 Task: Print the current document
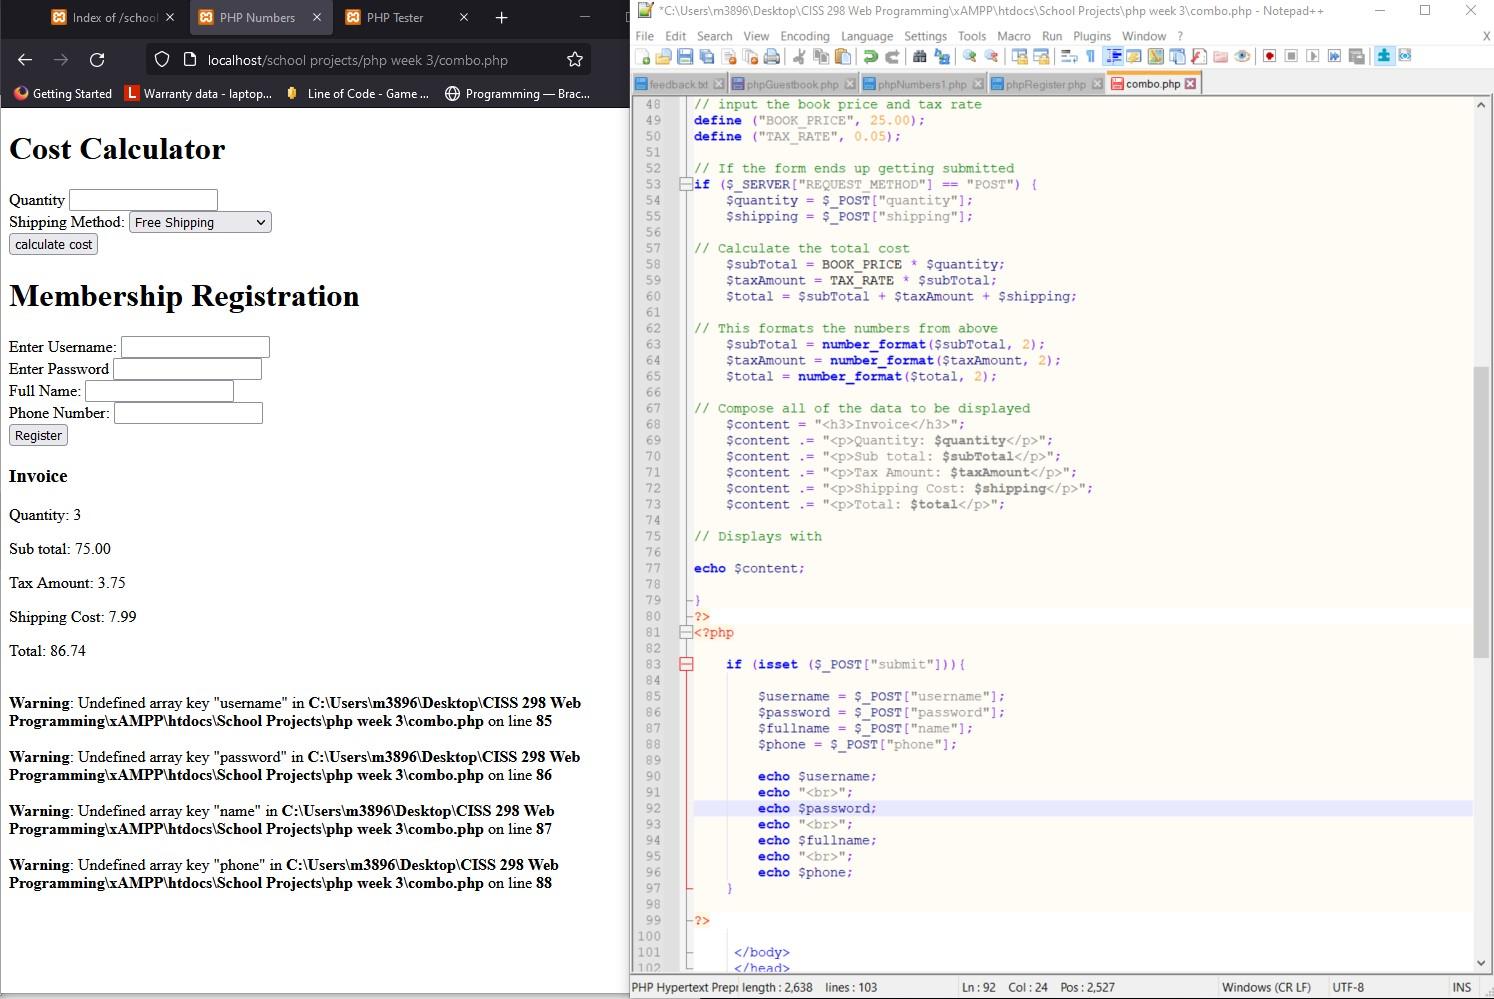[x=773, y=57]
